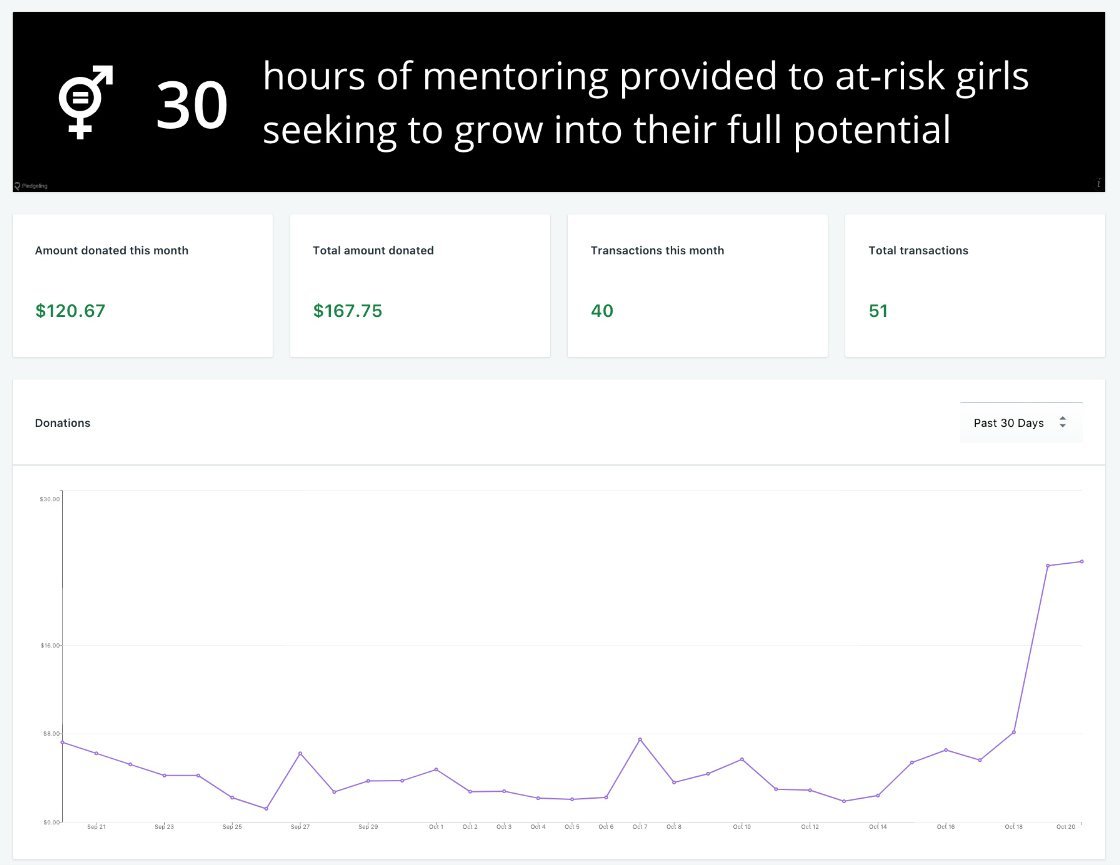
Task: Click the gender equality symbol icon
Action: click(86, 102)
